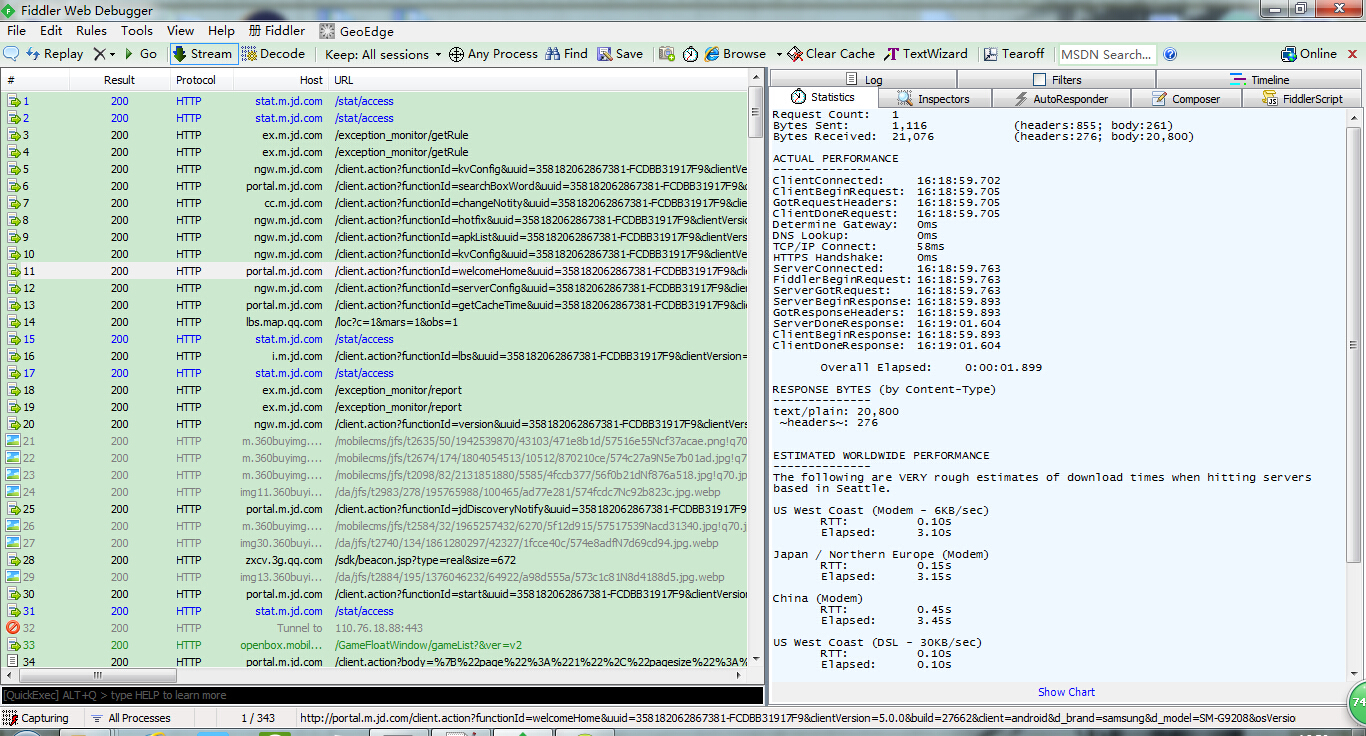Open the Fiddler menu with grid icon
The height and width of the screenshot is (736, 1366).
pos(277,31)
